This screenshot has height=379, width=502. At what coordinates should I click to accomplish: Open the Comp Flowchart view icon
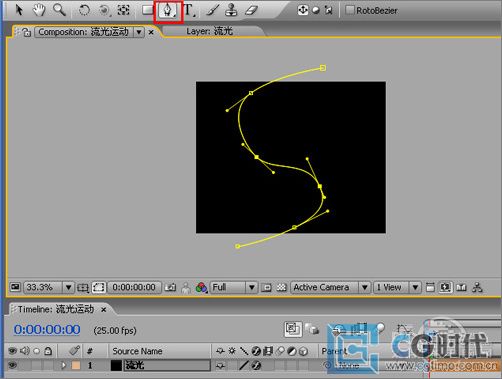coord(477,287)
